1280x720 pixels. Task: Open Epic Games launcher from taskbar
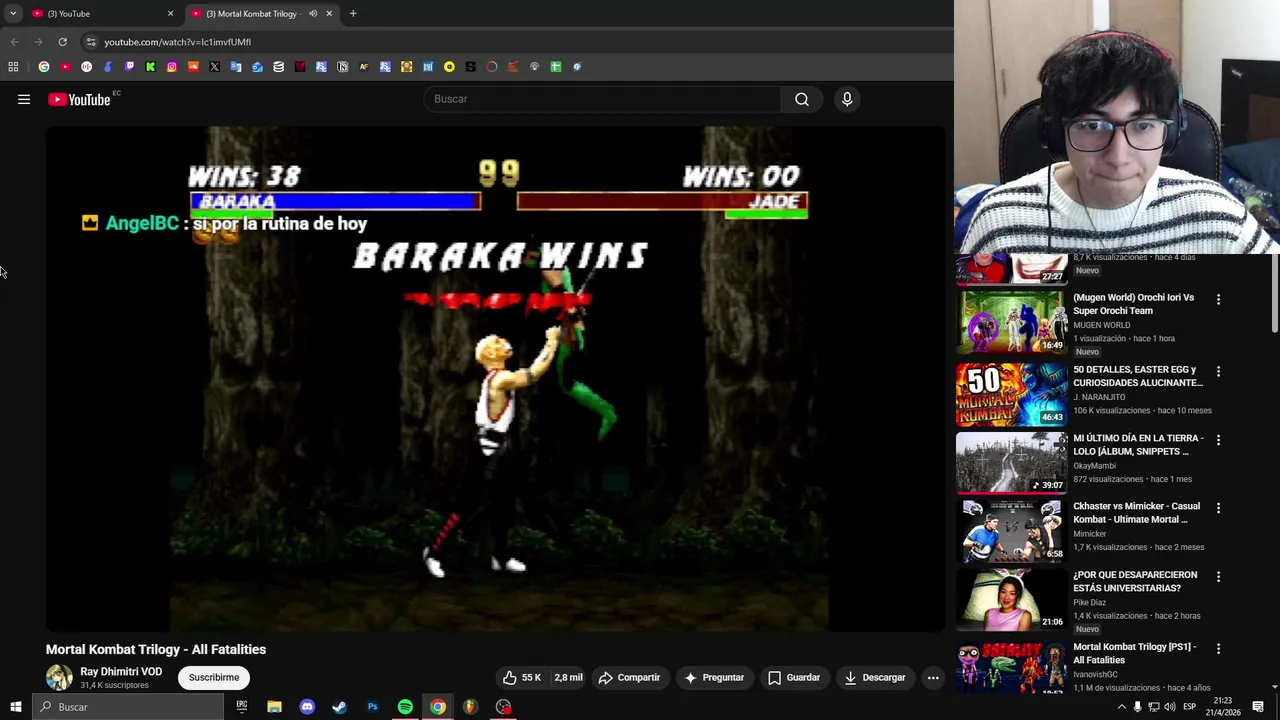(241, 707)
